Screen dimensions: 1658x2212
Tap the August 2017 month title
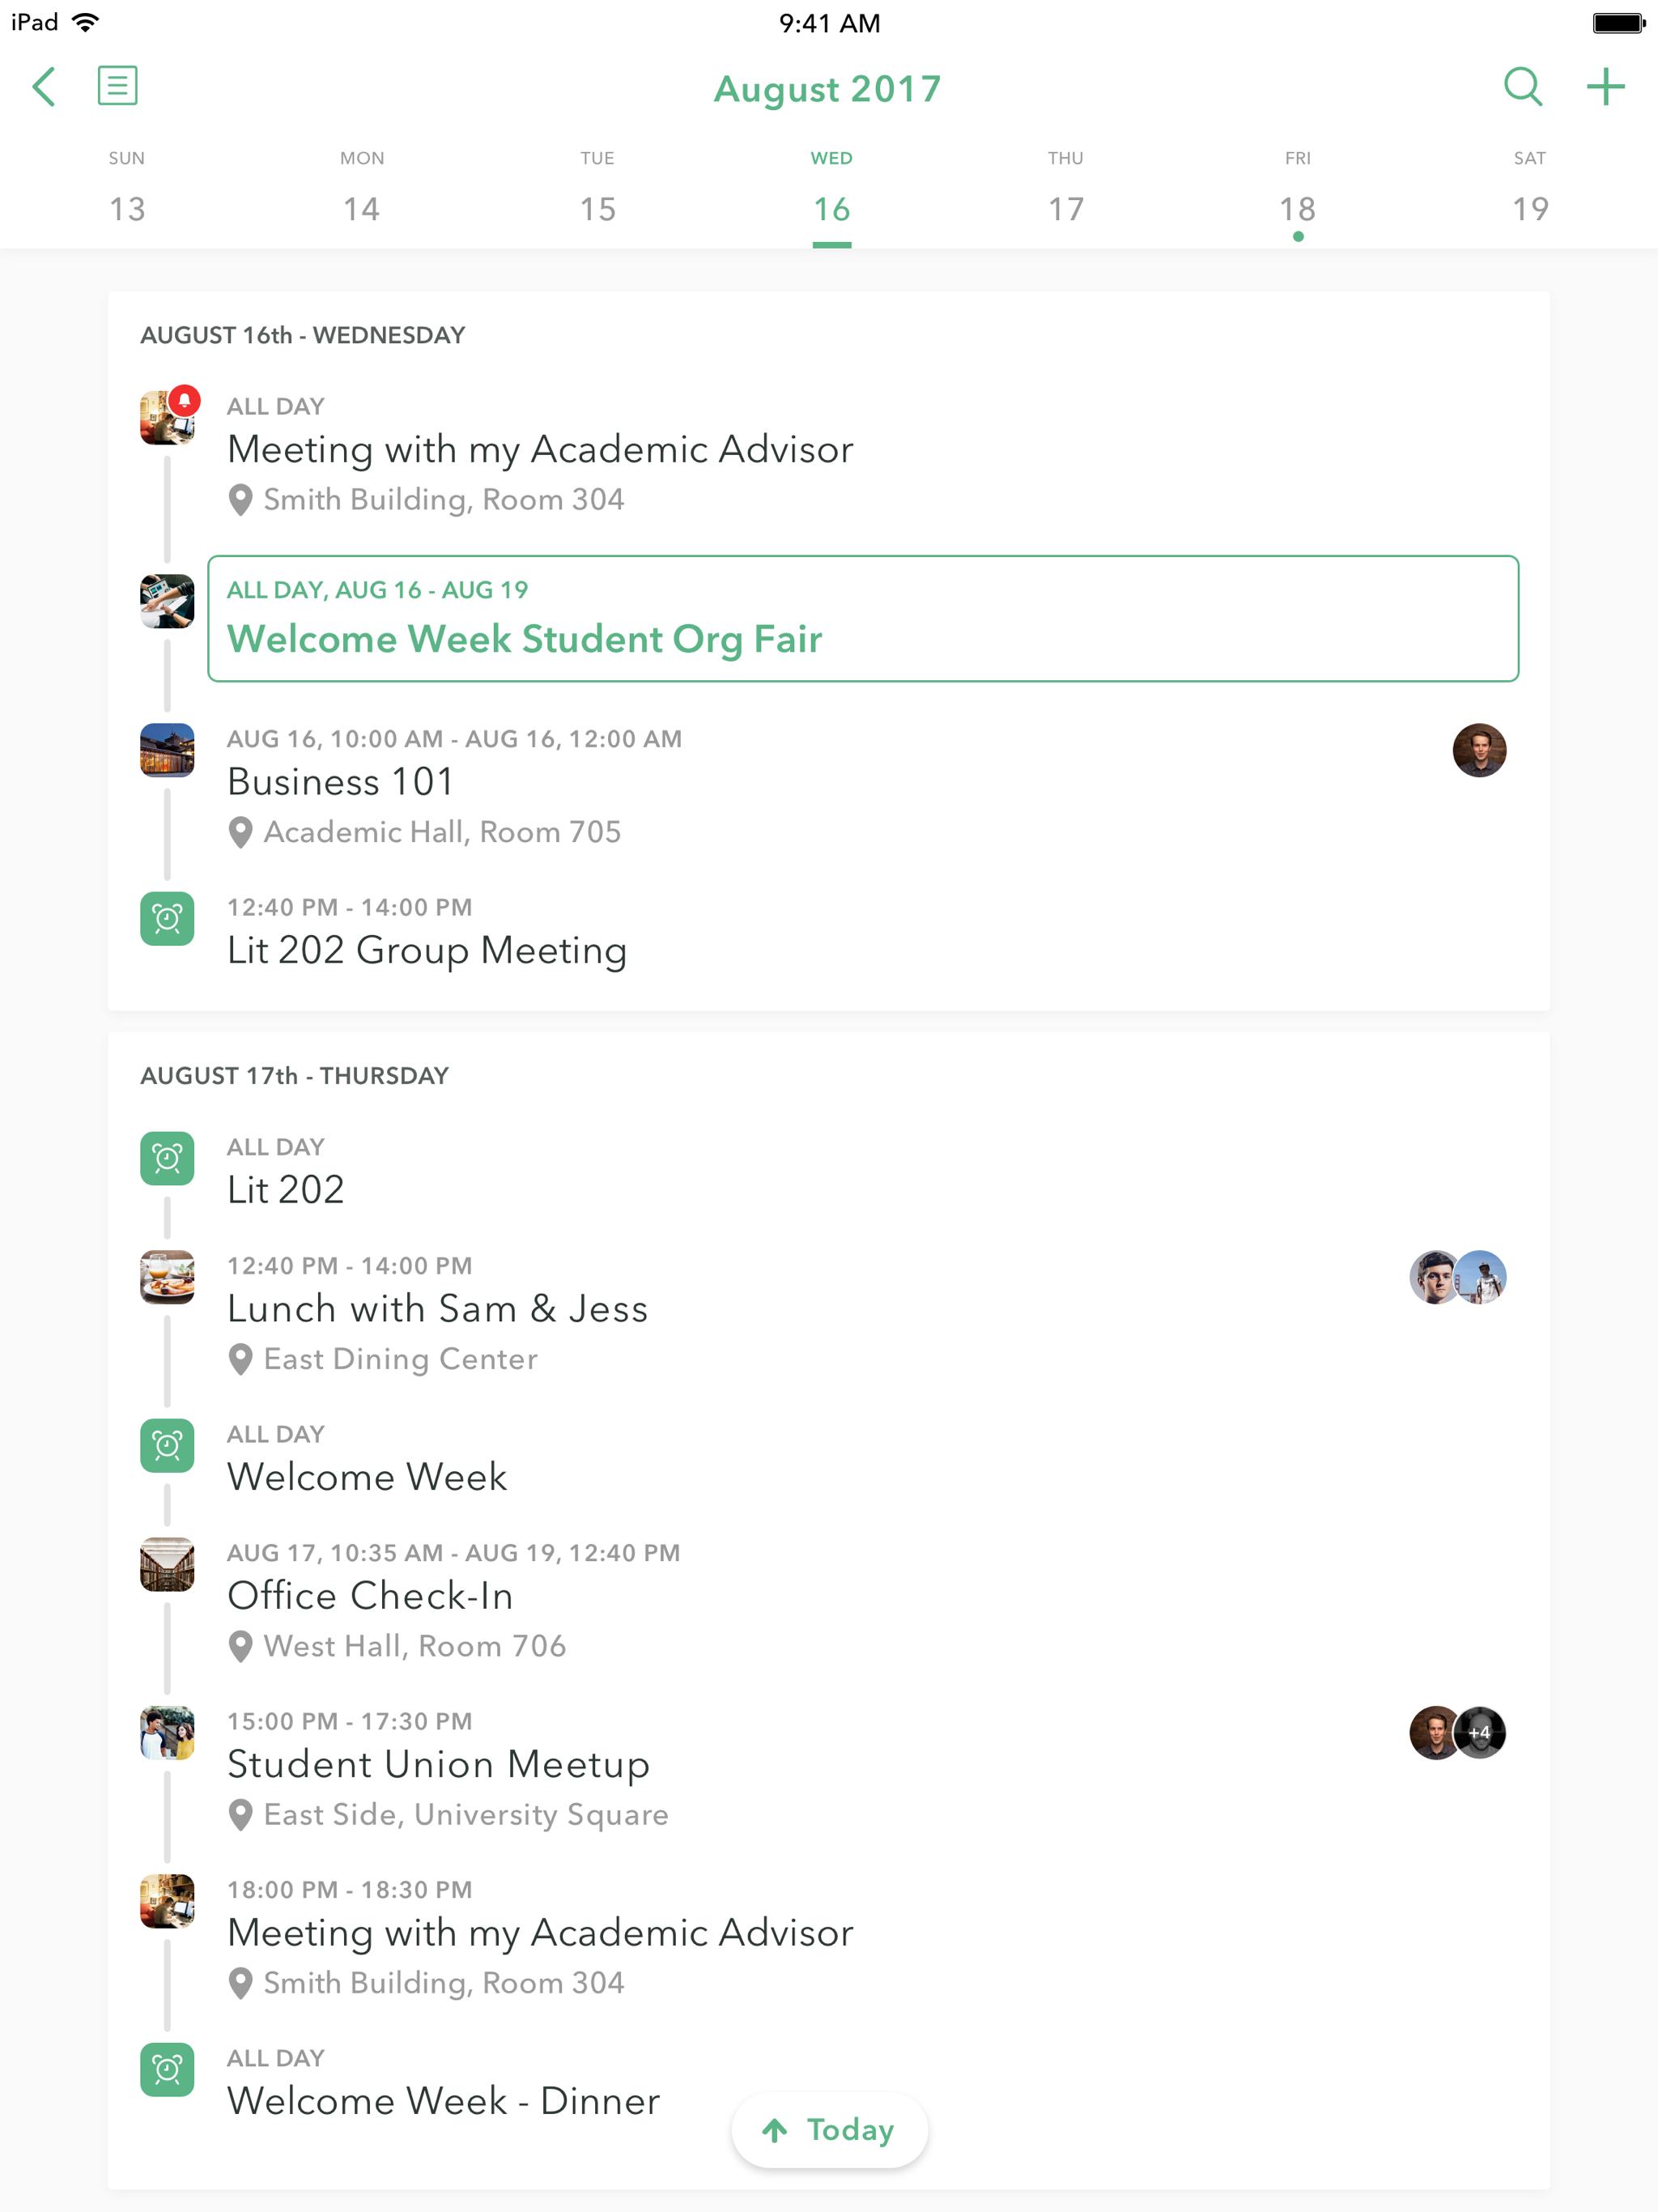828,89
